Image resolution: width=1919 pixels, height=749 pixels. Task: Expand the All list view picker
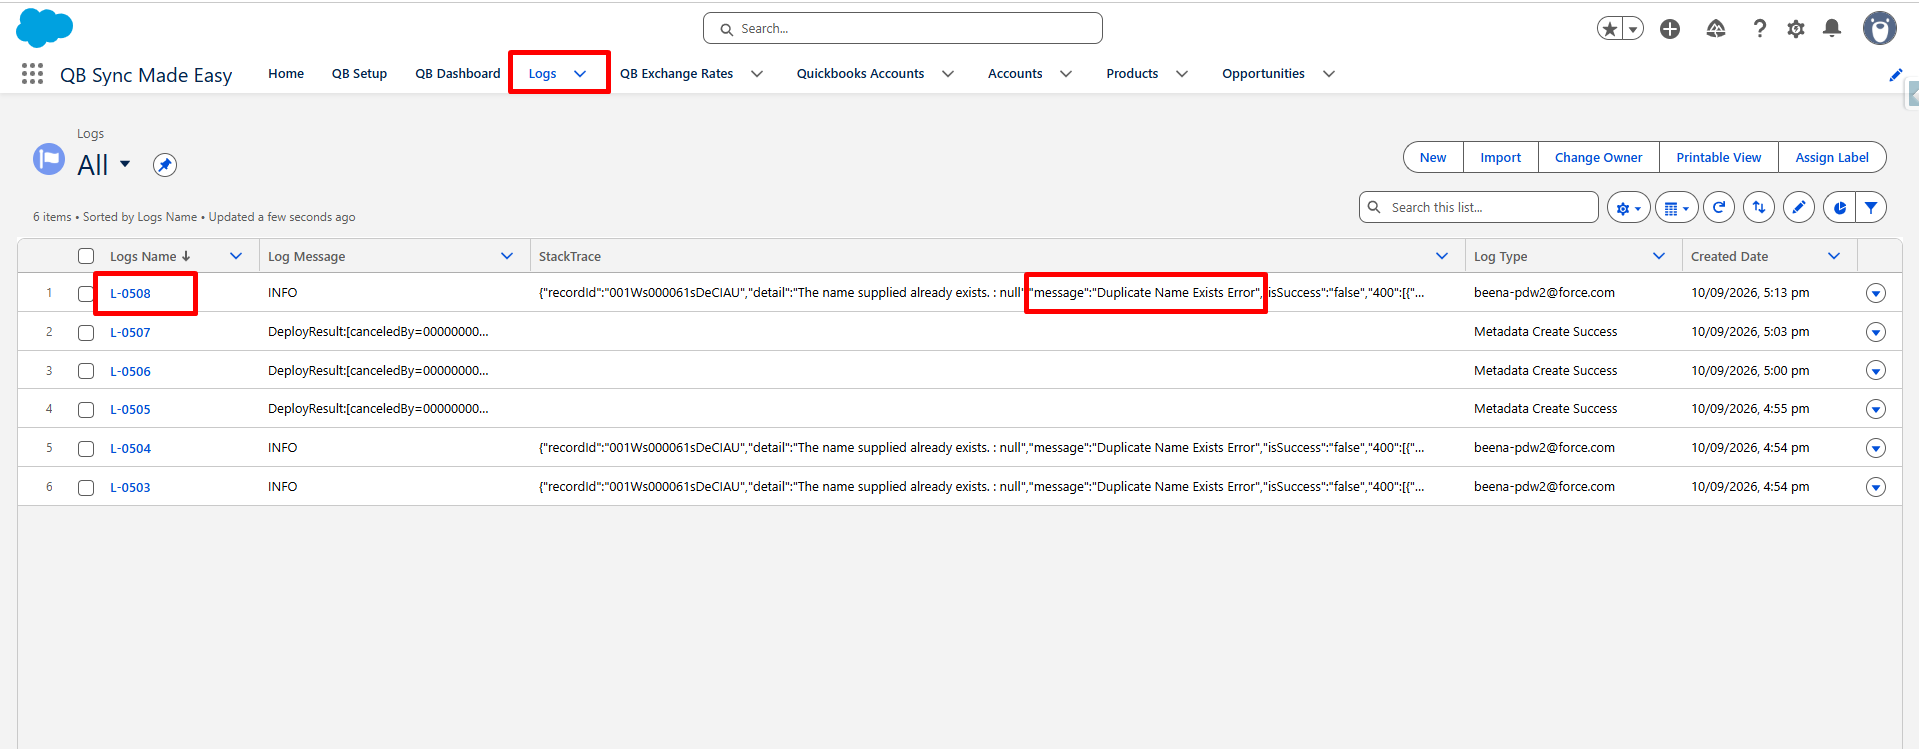point(125,164)
